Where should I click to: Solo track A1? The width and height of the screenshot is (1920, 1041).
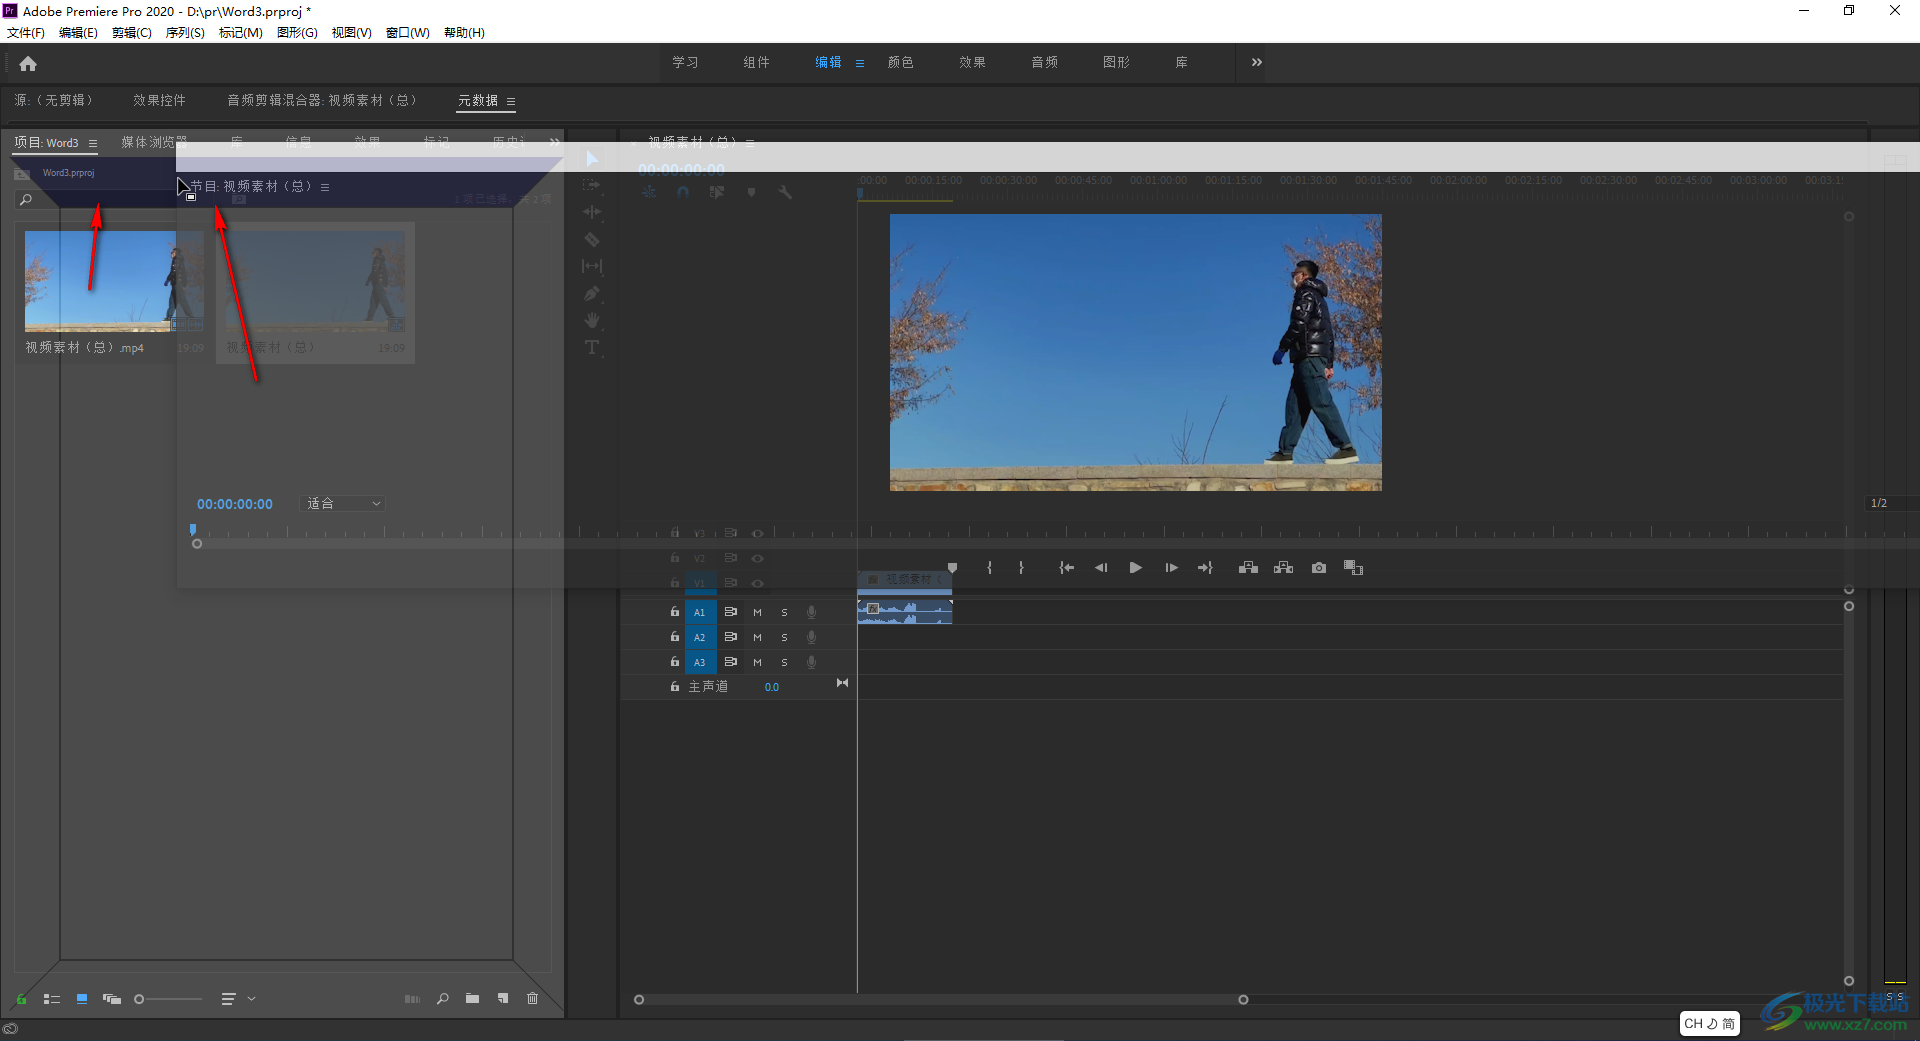point(784,612)
